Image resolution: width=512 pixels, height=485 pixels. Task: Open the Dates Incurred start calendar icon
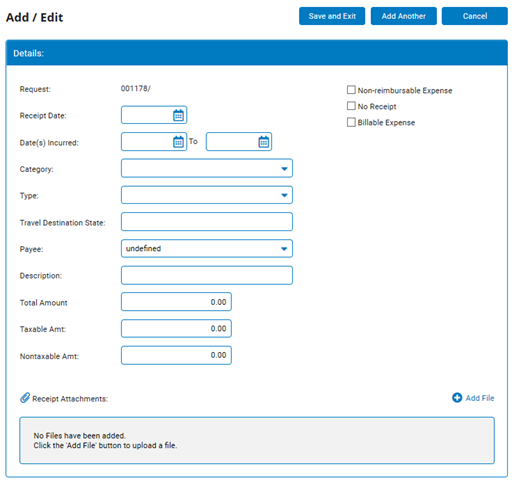tap(178, 142)
